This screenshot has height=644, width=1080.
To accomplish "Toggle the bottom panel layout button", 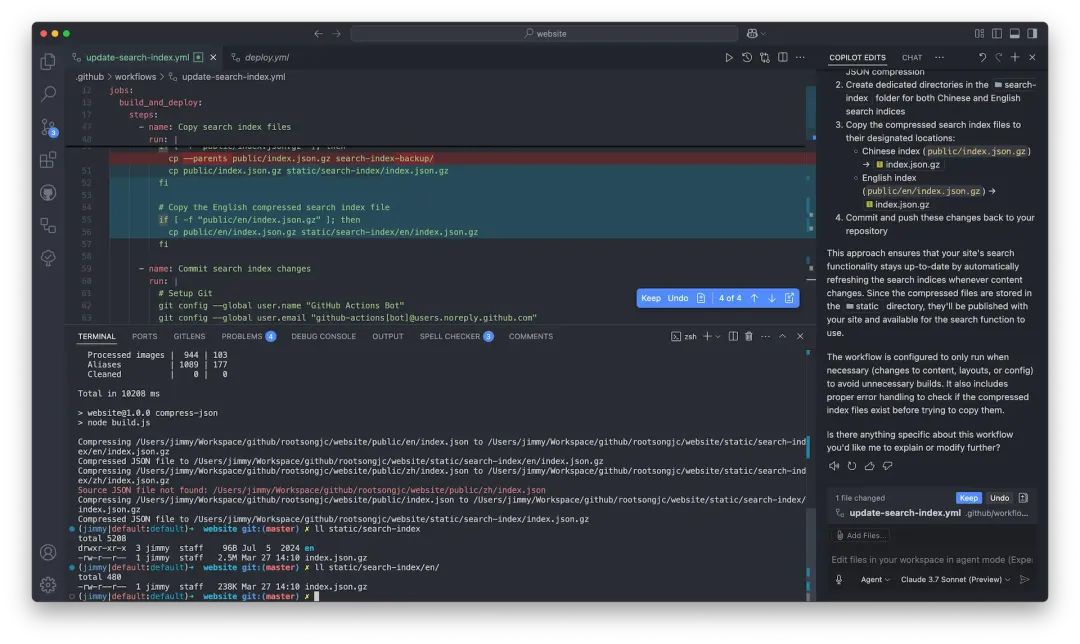I will point(1015,33).
